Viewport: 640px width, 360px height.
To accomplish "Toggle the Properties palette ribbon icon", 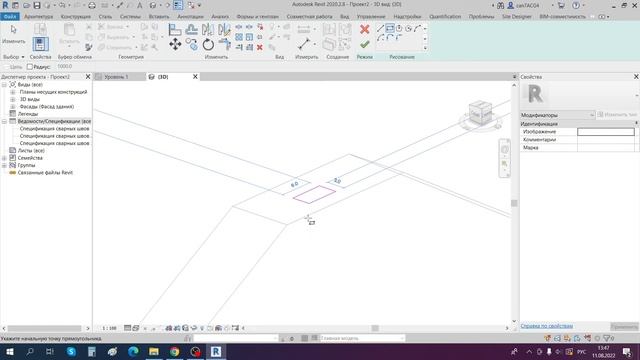I will (x=40, y=44).
